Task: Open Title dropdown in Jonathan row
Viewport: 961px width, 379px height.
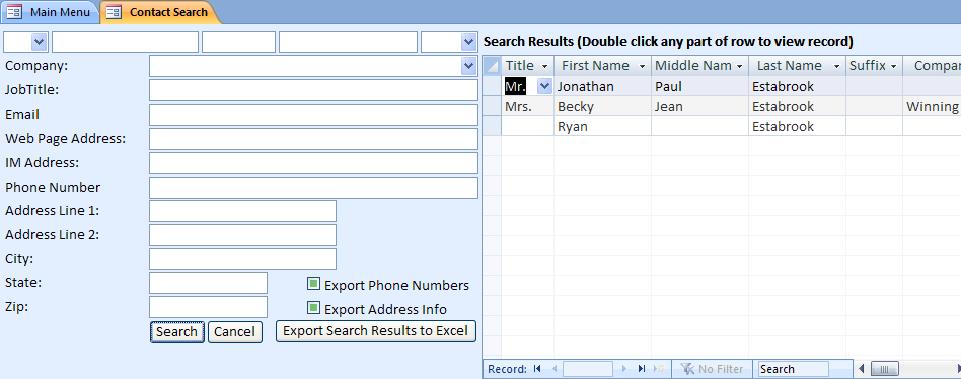Action: (x=544, y=86)
